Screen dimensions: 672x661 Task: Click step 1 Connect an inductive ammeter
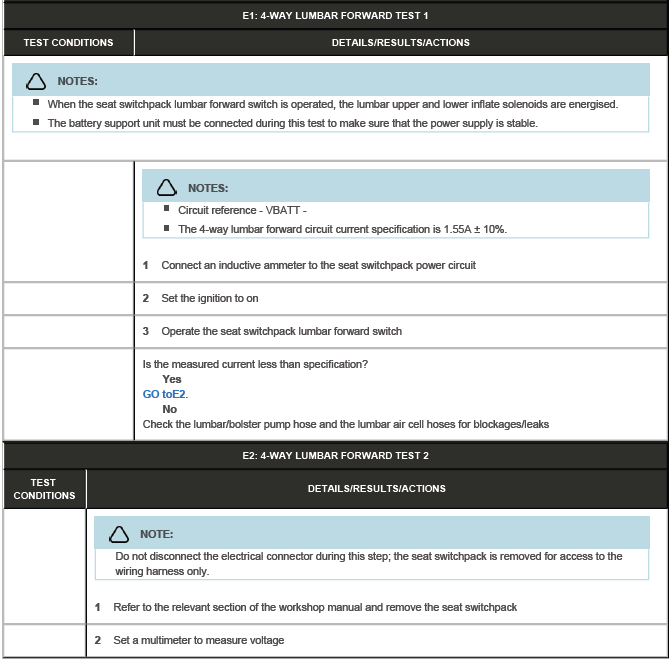[318, 266]
